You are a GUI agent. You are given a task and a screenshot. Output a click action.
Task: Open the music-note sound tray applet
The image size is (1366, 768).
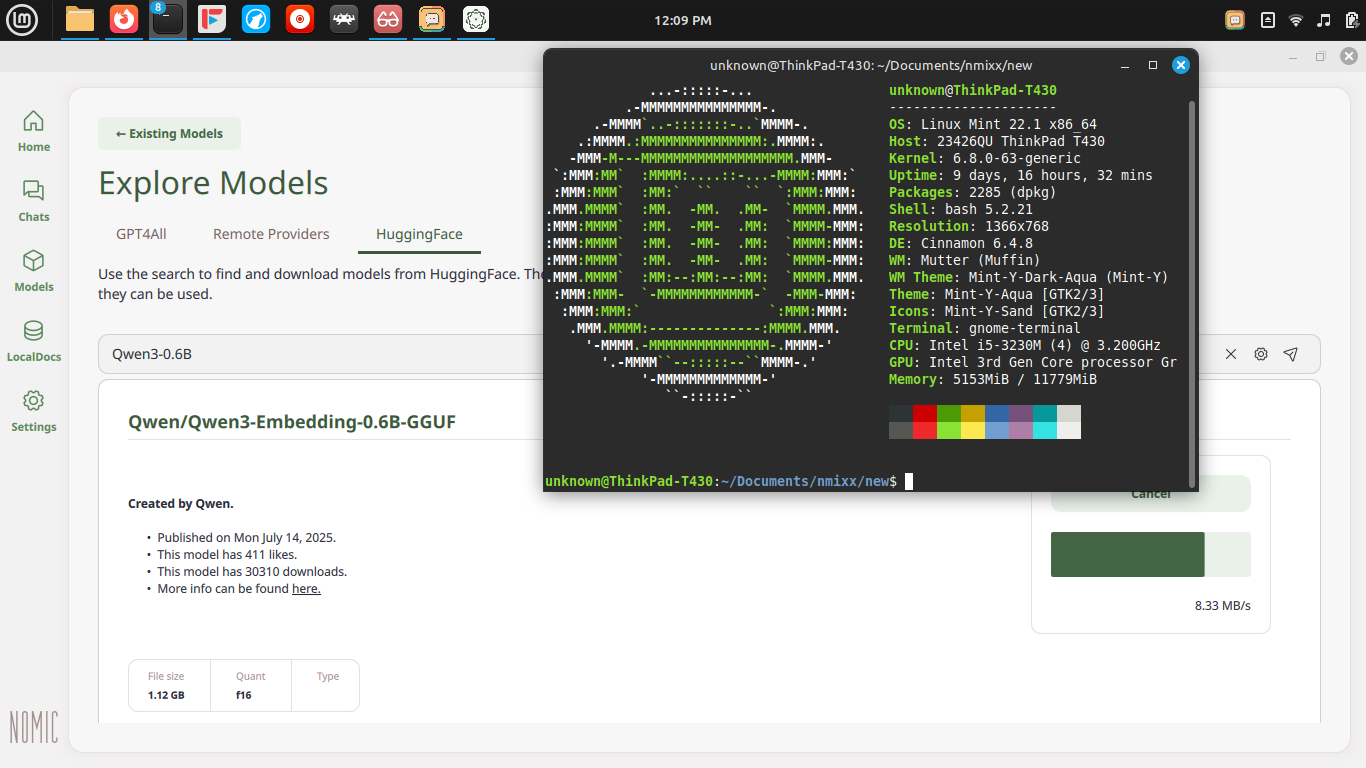pyautogui.click(x=1324, y=20)
